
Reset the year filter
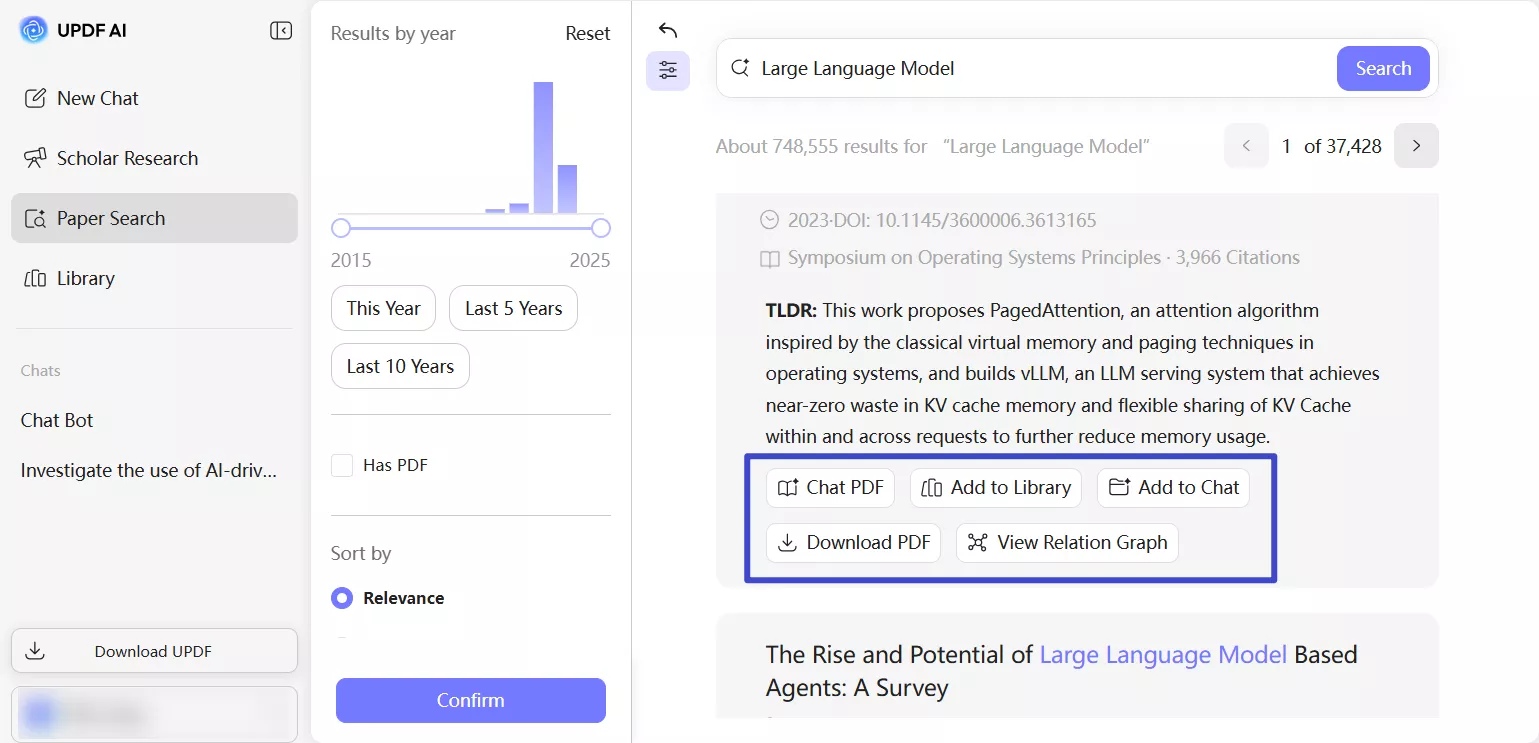click(x=587, y=33)
